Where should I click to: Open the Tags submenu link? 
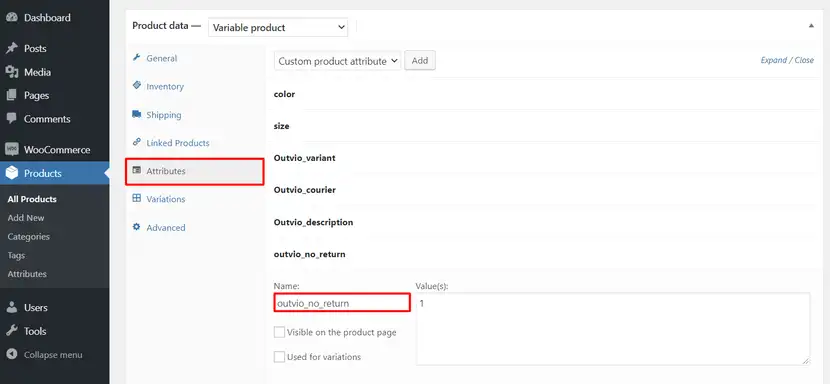(x=16, y=255)
